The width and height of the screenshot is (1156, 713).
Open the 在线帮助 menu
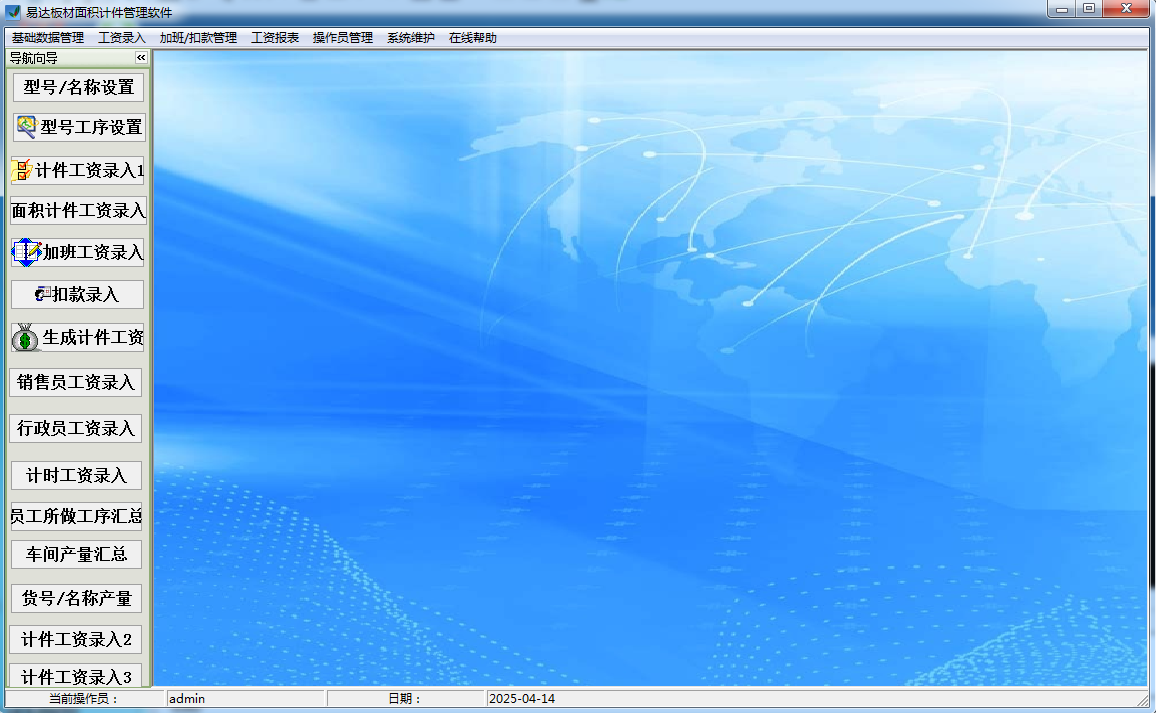pos(473,38)
